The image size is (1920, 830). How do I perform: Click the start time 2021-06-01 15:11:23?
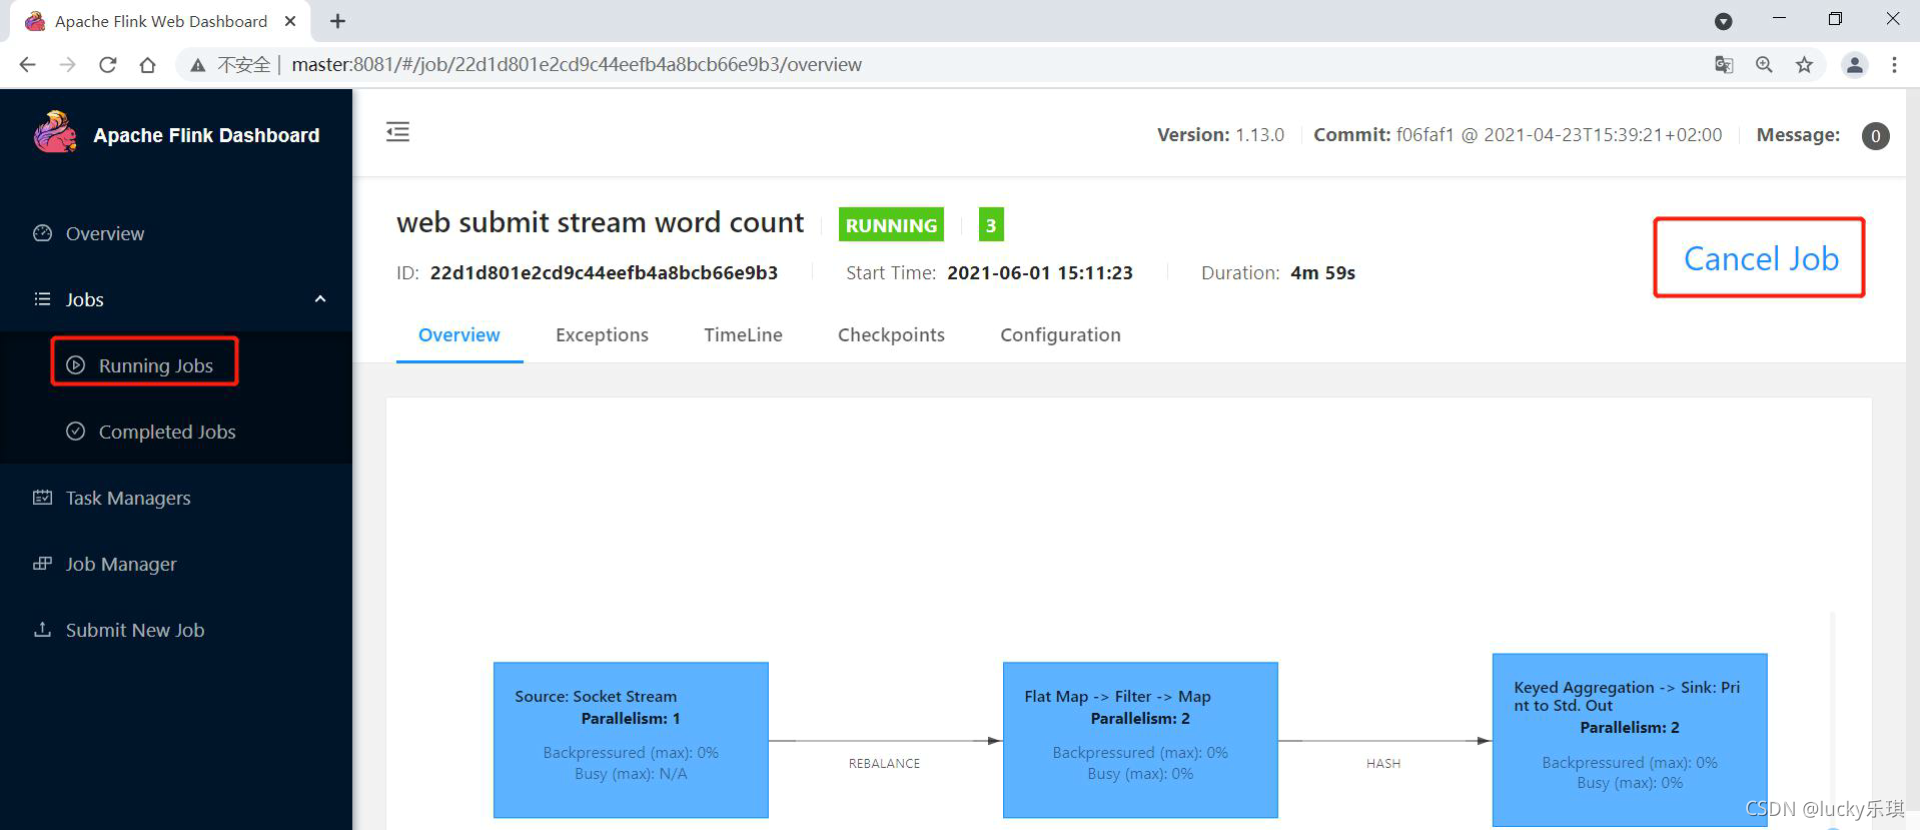click(1040, 273)
